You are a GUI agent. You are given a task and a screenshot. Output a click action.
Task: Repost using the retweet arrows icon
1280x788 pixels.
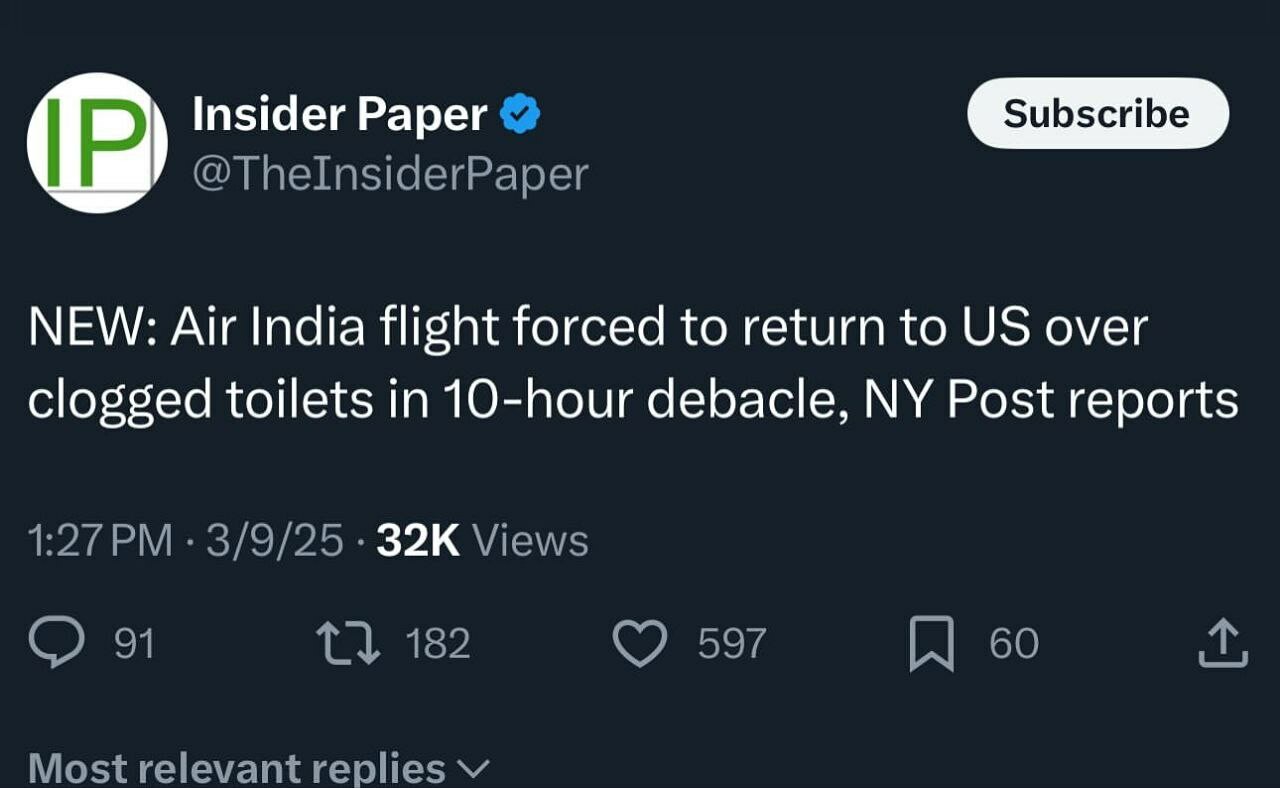point(348,643)
